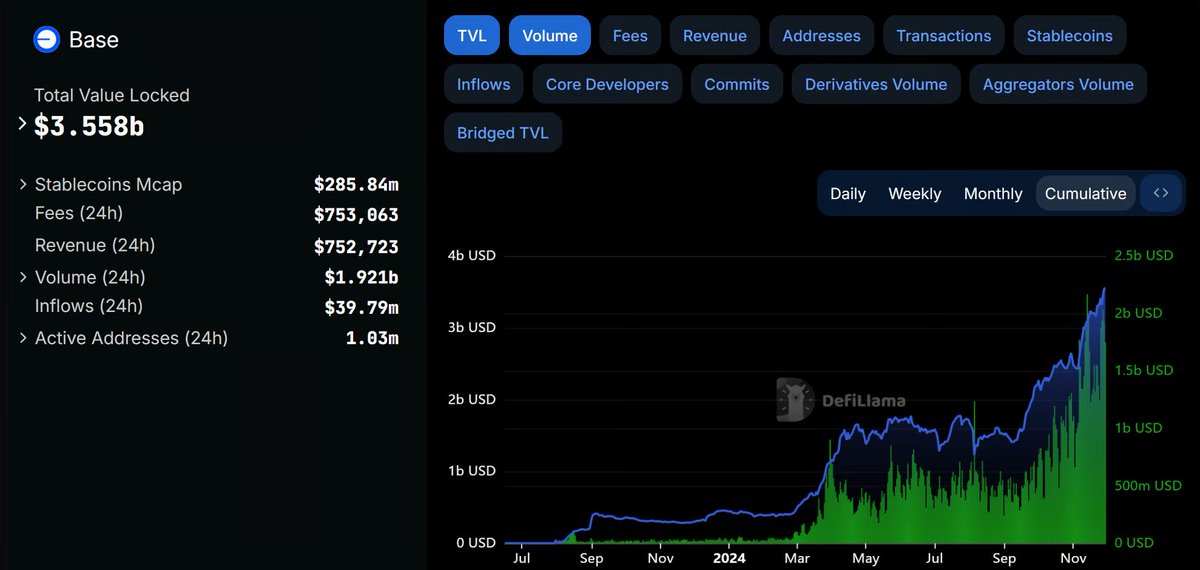
Task: Switch chart grouping to Weekly
Action: click(x=915, y=193)
